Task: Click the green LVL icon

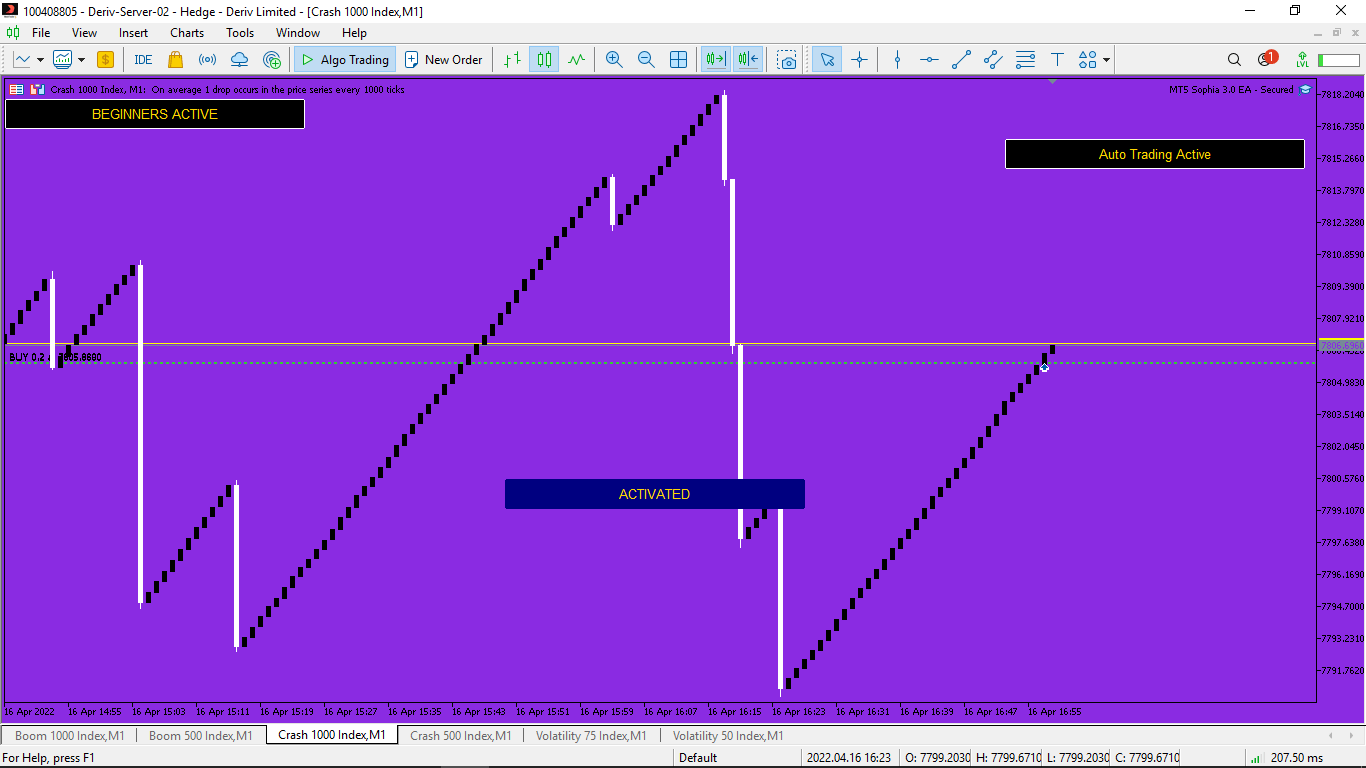Action: pyautogui.click(x=1301, y=60)
